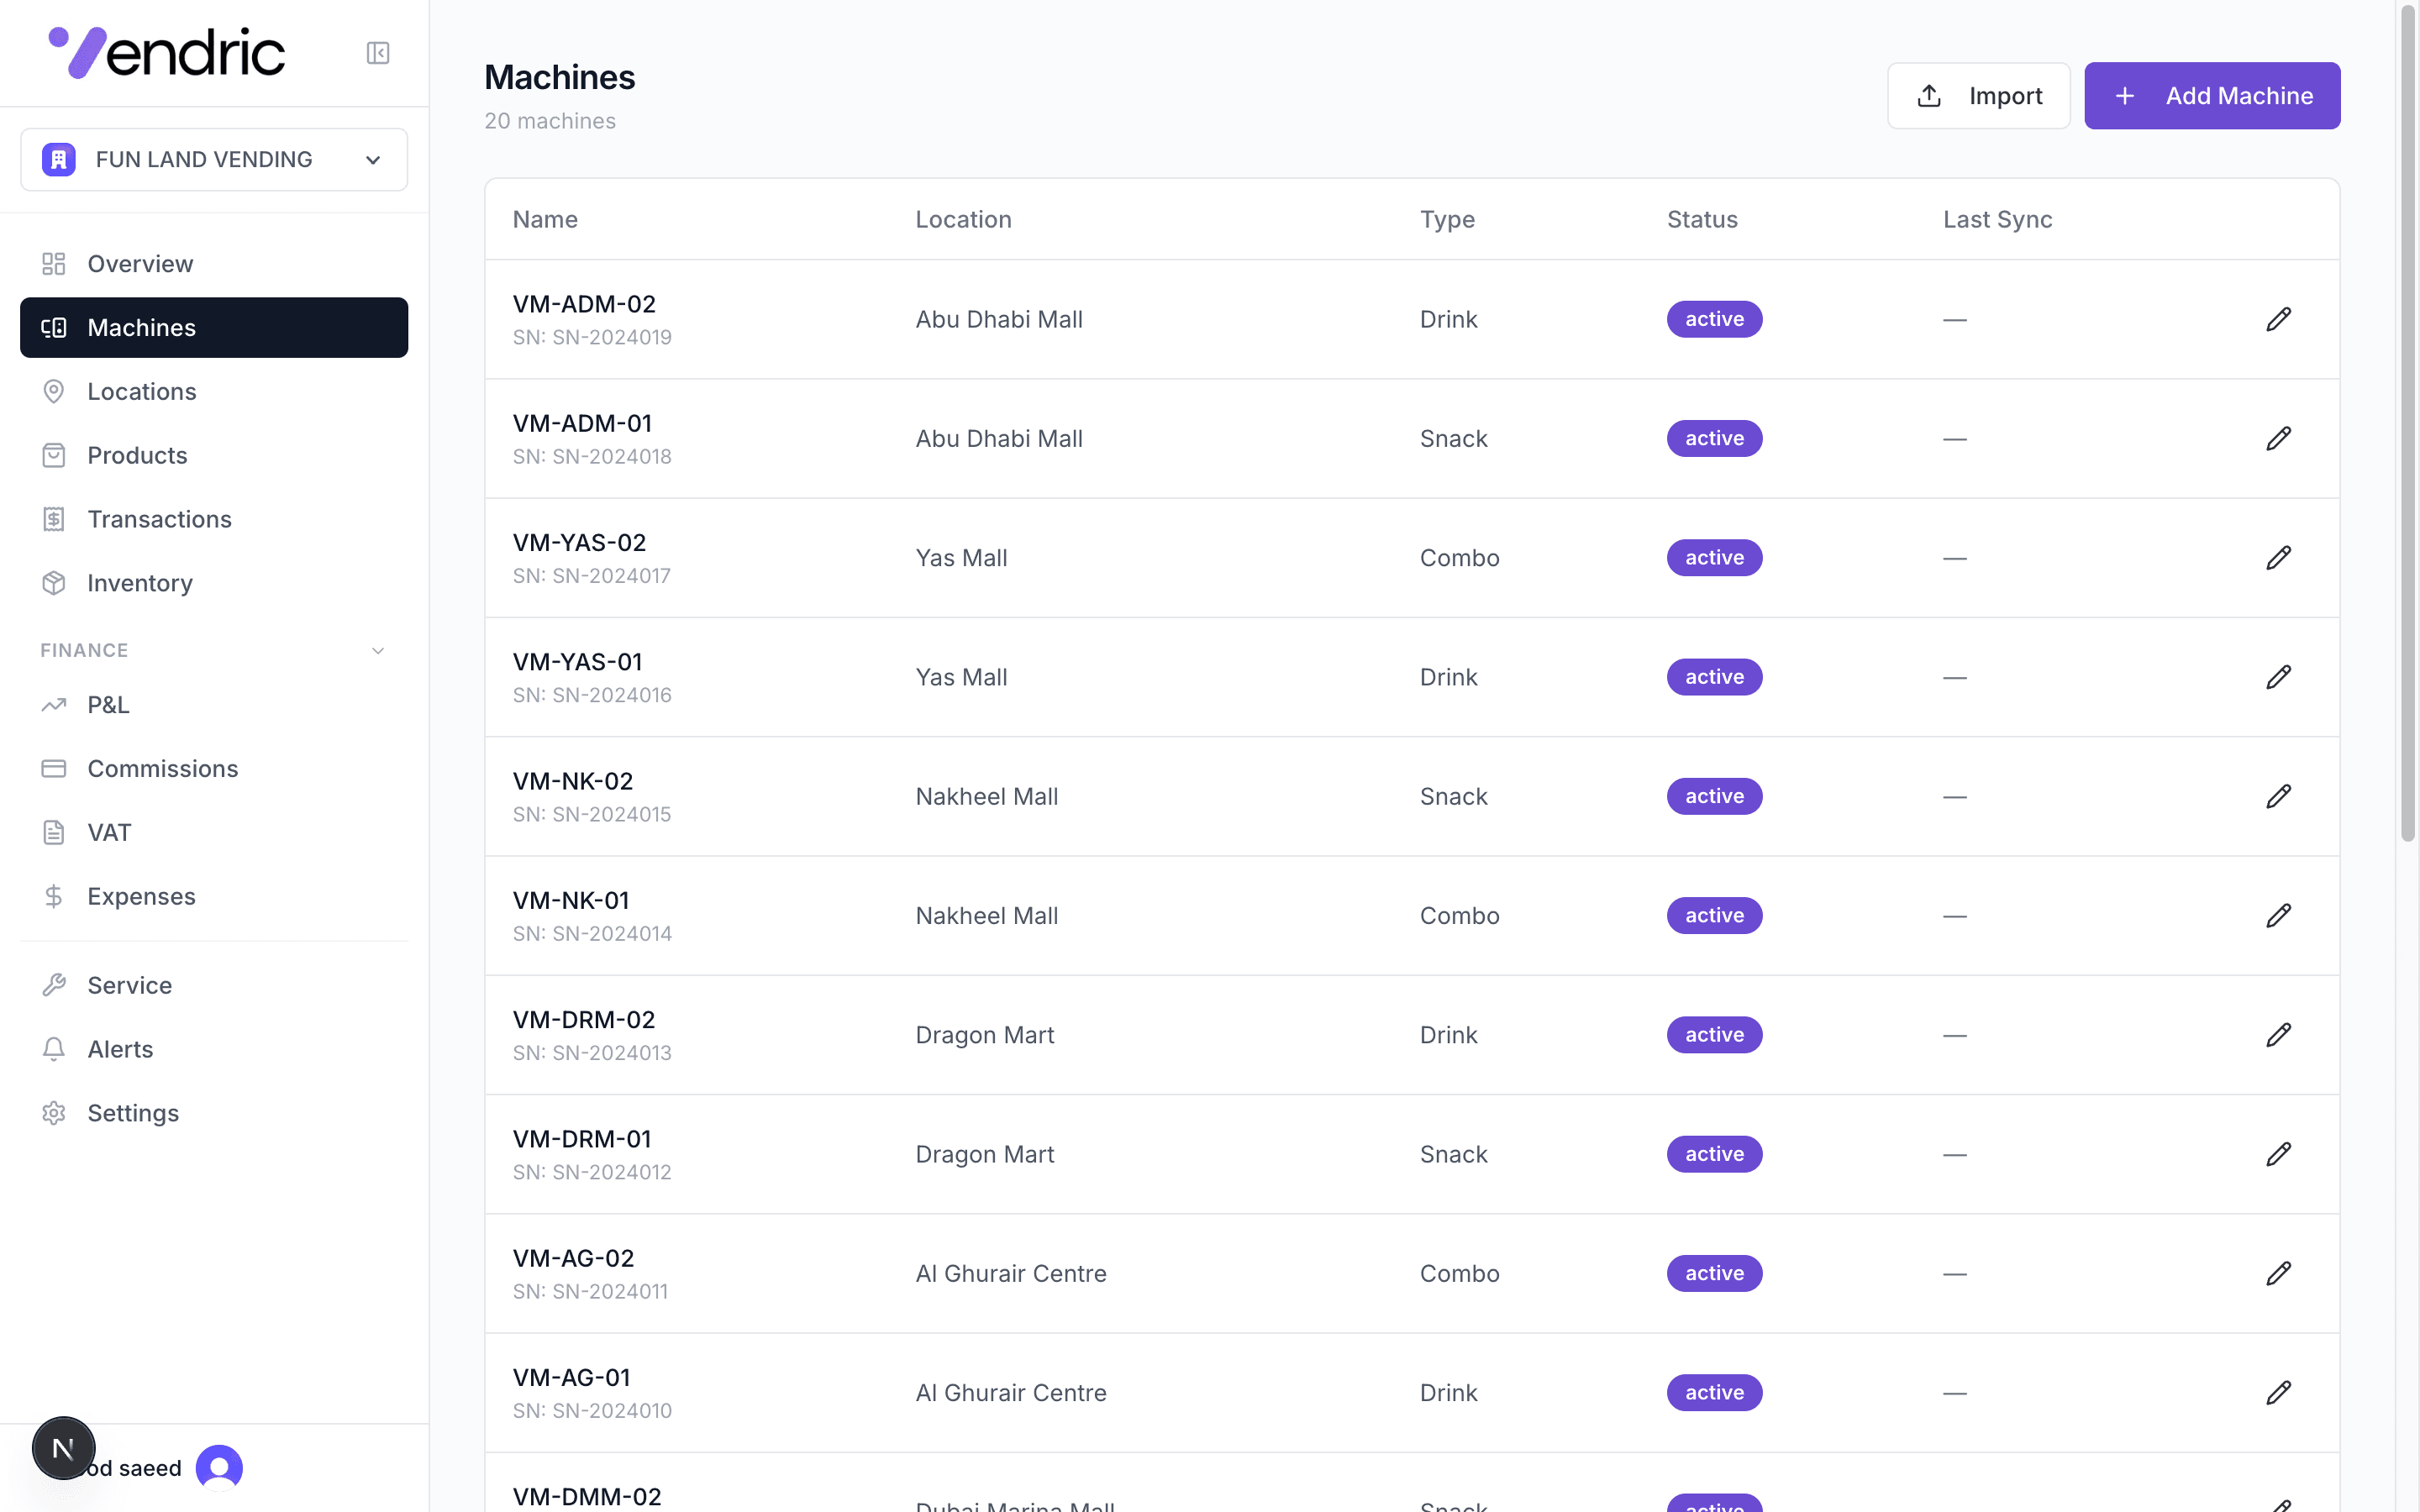Click the page vertical scrollbar
The width and height of the screenshot is (2420, 1512).
pyautogui.click(x=2407, y=420)
